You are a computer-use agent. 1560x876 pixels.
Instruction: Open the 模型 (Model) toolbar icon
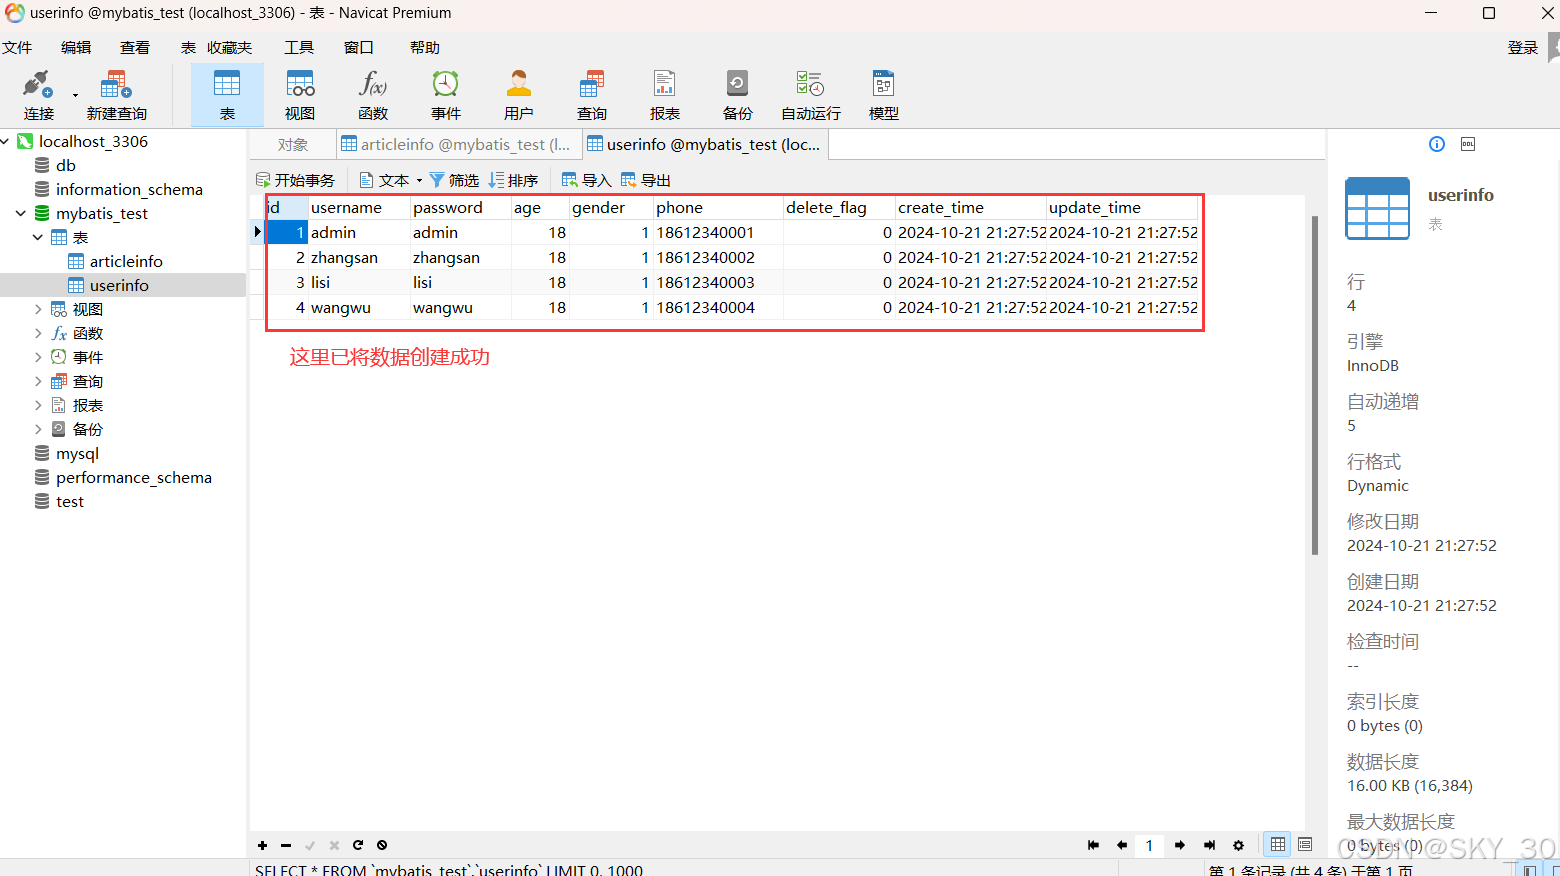(883, 94)
